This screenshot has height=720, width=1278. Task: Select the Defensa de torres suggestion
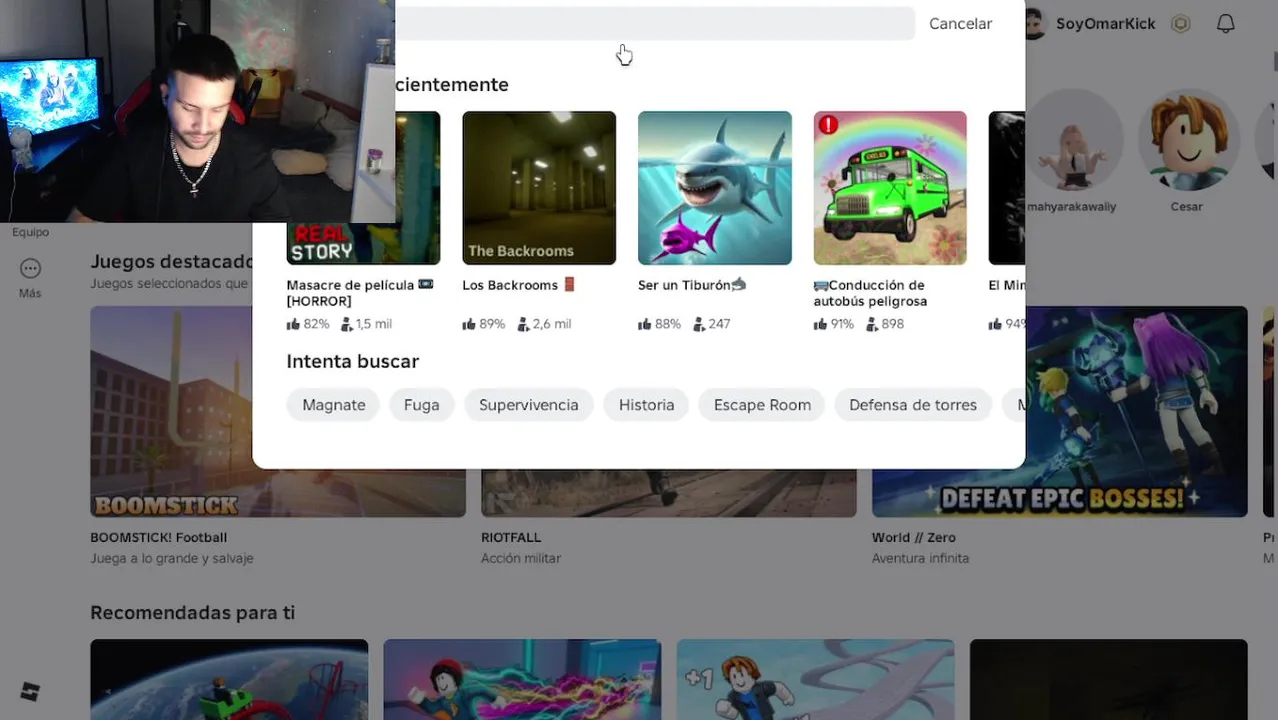pos(912,405)
